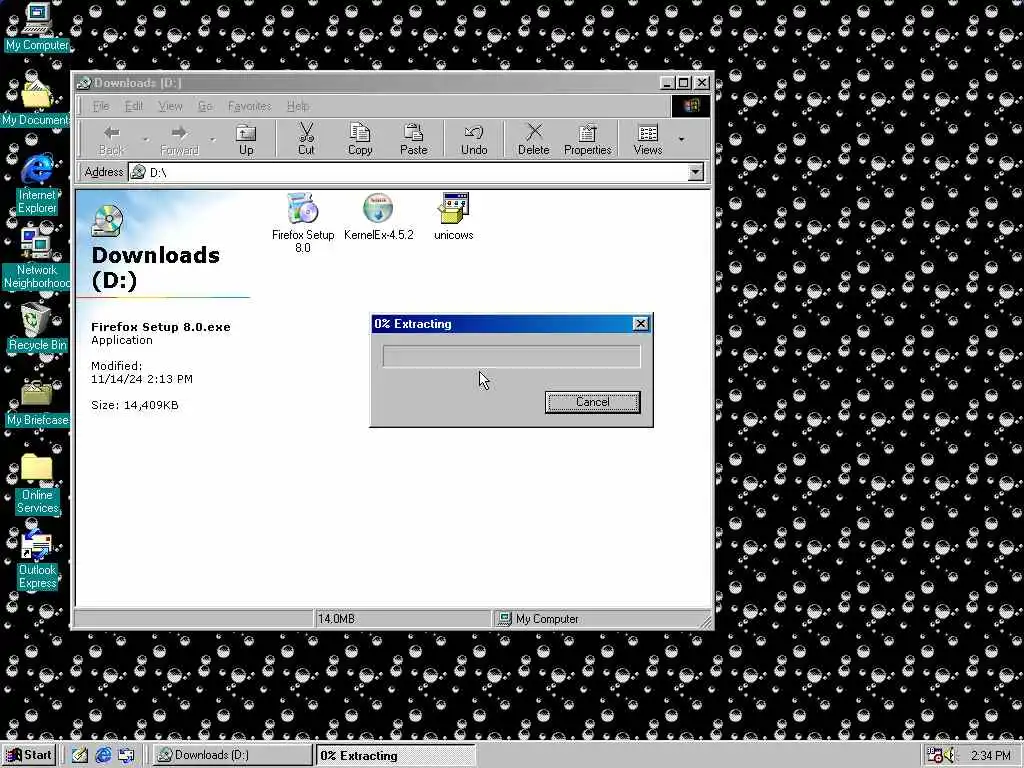
Task: Launch Outlook Express from quick launch
Action: 125,755
